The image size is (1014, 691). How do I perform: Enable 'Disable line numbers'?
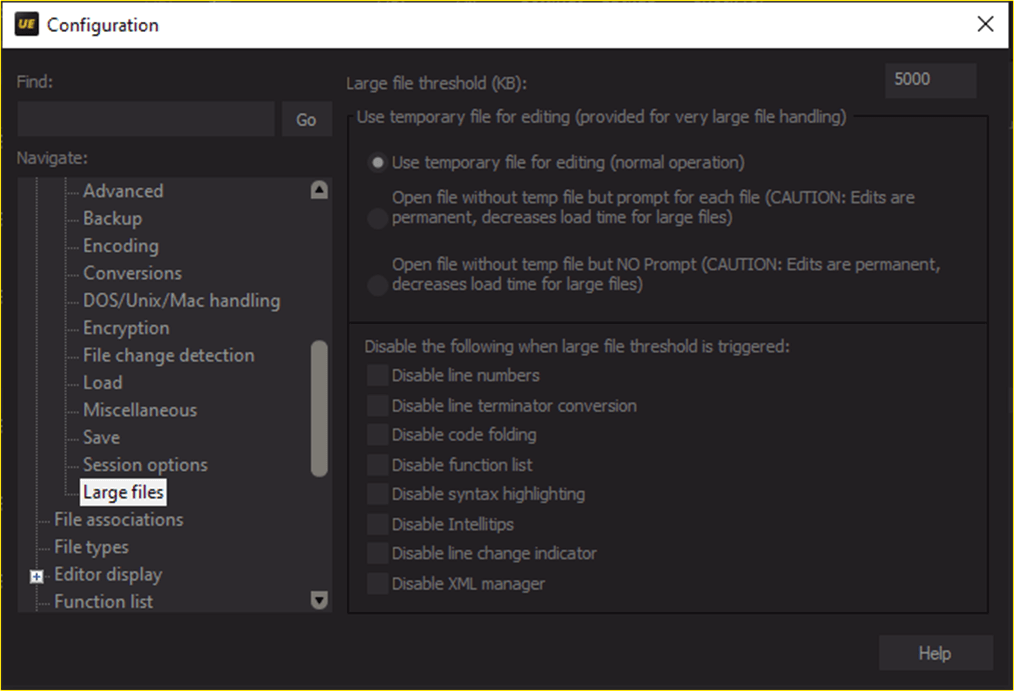377,375
